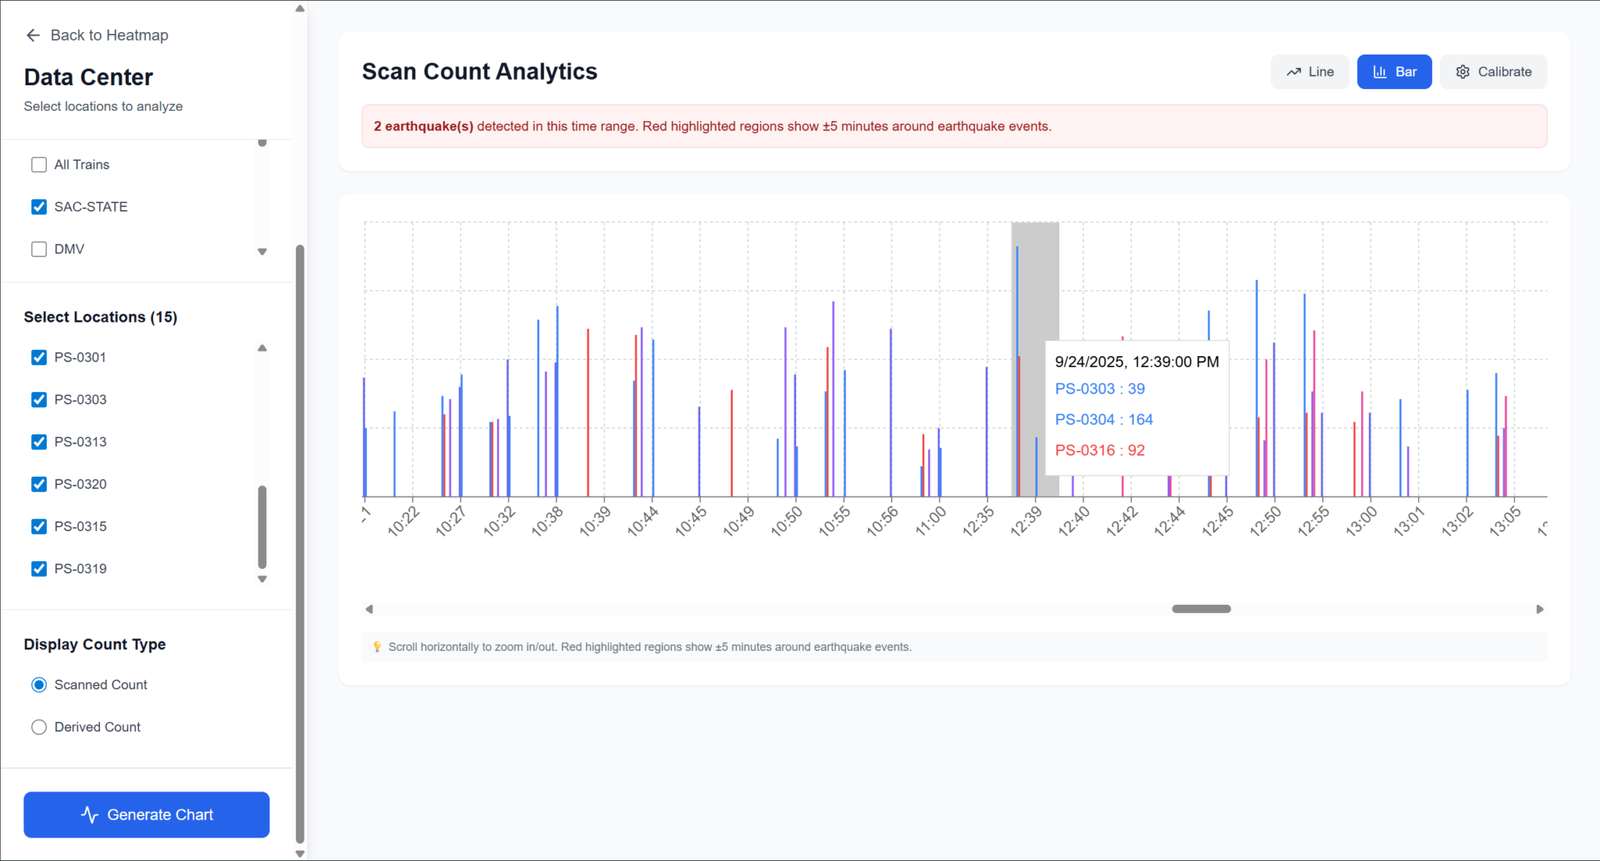This screenshot has width=1600, height=861.
Task: Deselect location PS-0313 checkbox
Action: [39, 442]
